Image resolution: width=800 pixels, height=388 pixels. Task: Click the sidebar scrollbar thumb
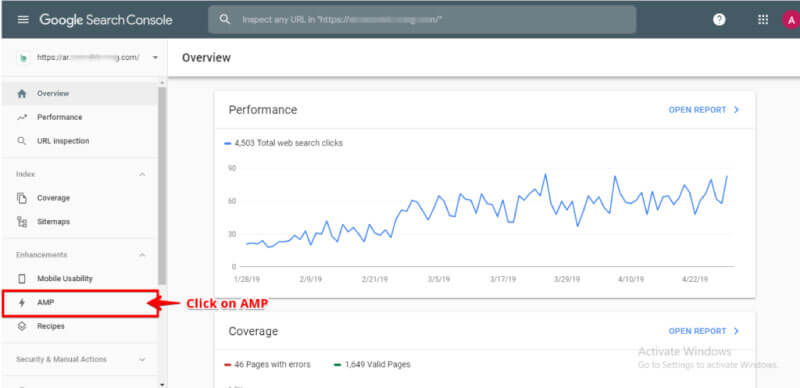(x=162, y=185)
